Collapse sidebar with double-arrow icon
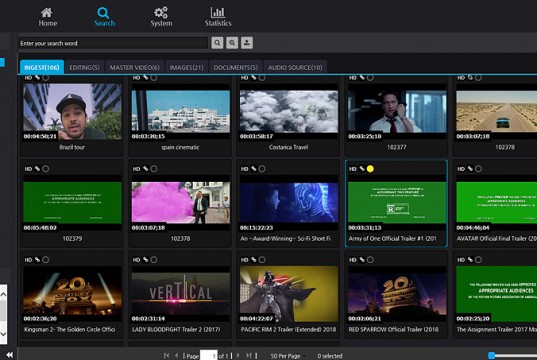 pyautogui.click(x=10, y=355)
